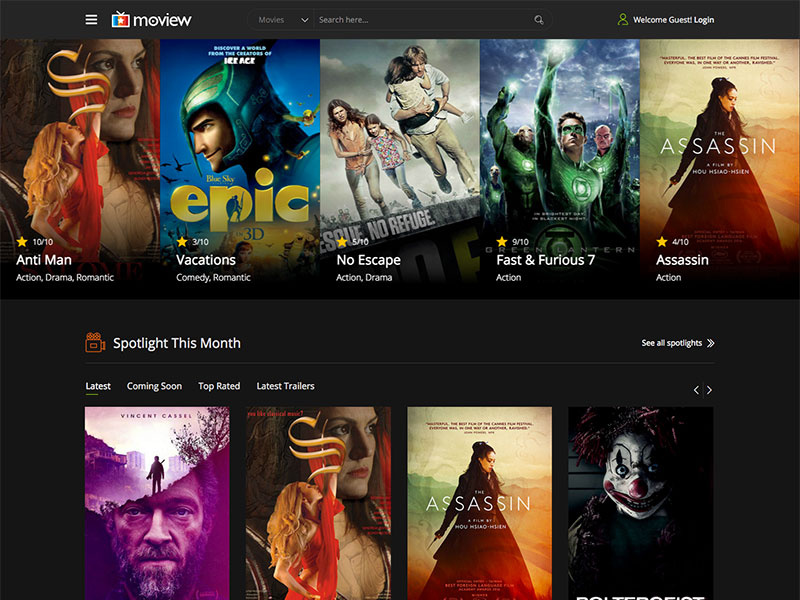
Task: Open the 'Fast & Furious 7' title link
Action: click(546, 260)
